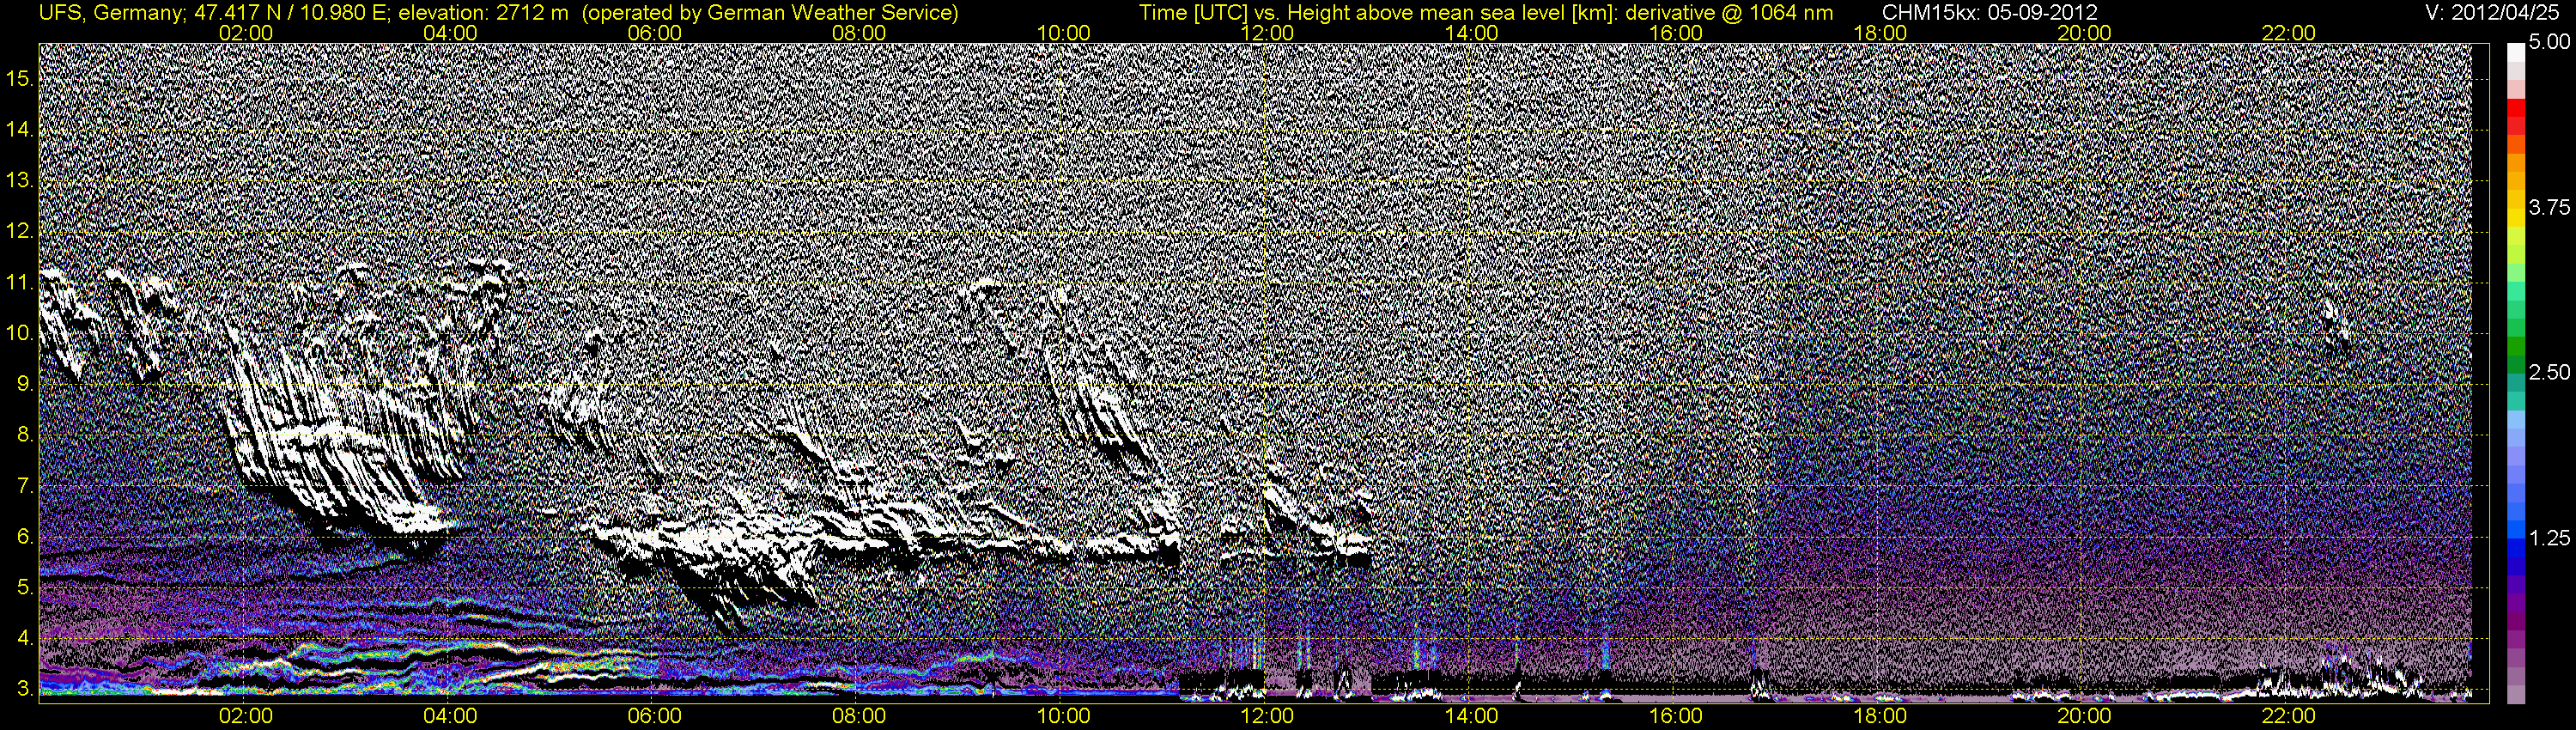
Task: Click the 14 km height axis label
Action: point(18,129)
